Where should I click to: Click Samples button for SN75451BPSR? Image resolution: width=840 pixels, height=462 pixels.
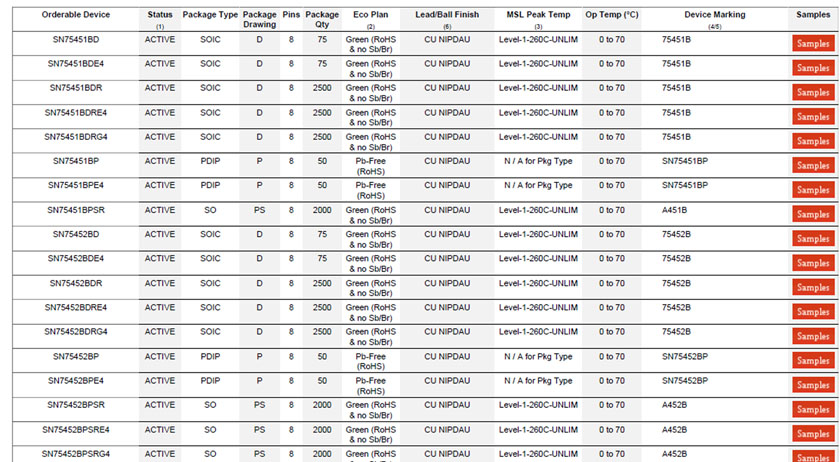[813, 214]
